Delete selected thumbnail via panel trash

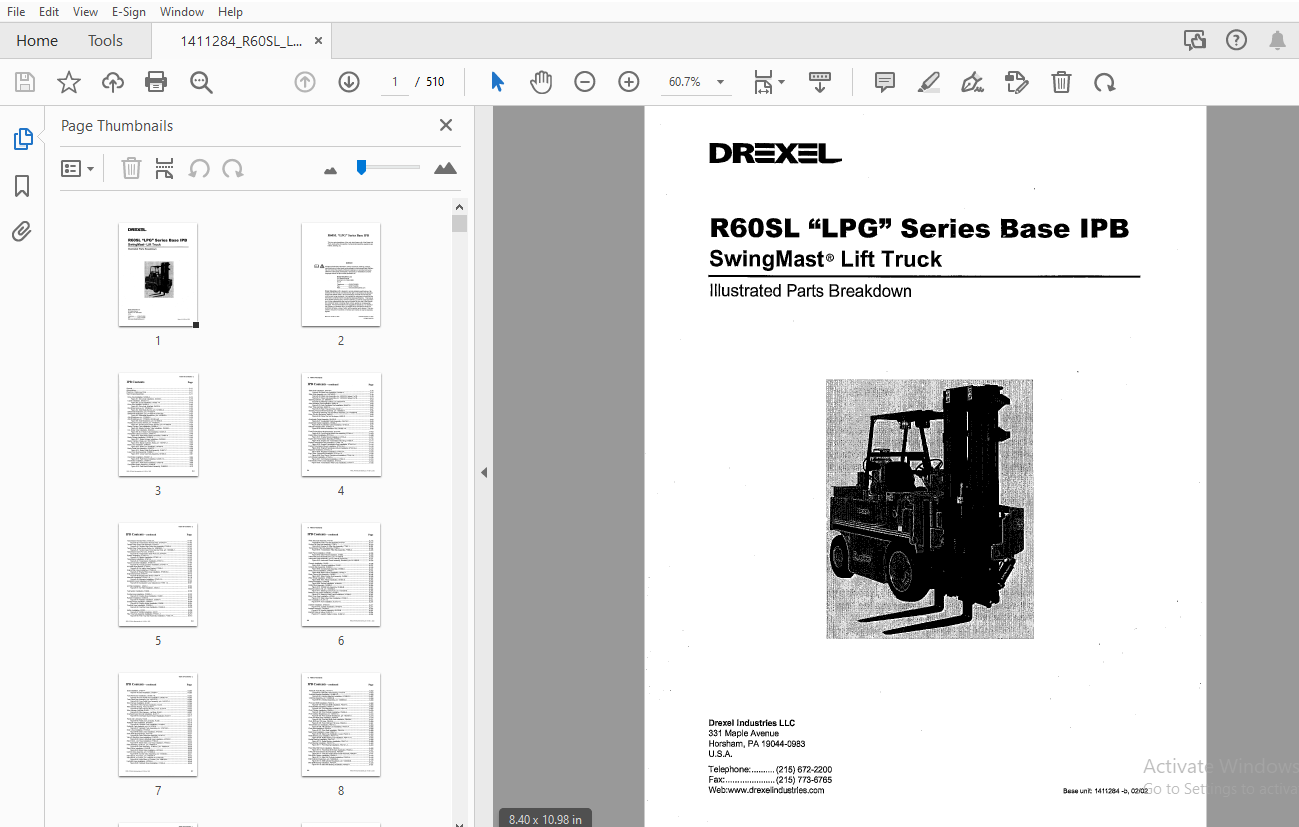coord(131,169)
